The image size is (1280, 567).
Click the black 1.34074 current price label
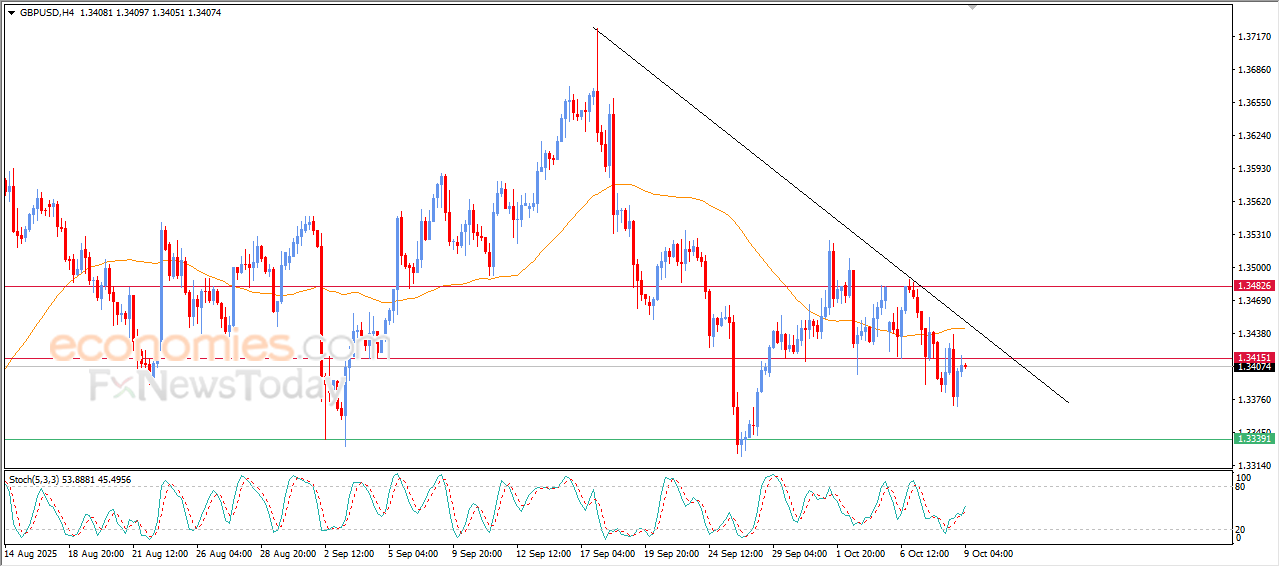(x=1253, y=368)
